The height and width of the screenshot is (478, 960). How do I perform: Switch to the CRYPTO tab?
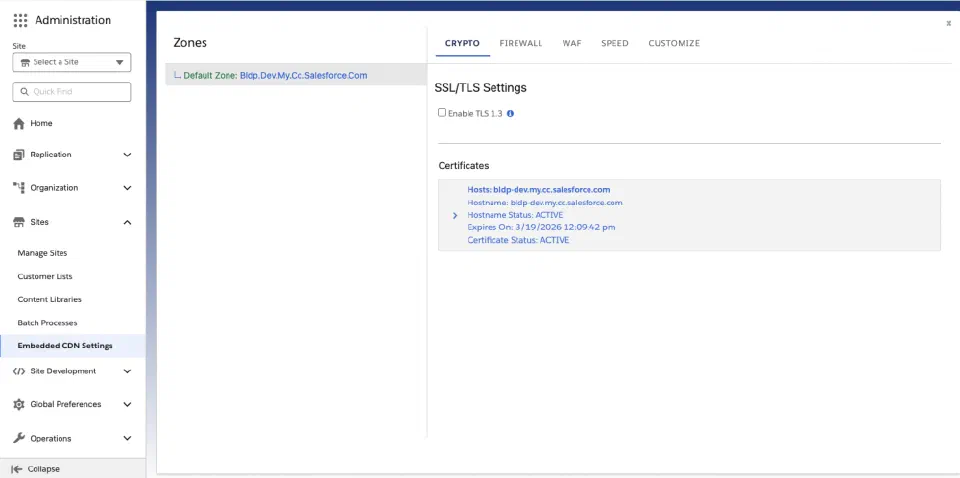[462, 43]
